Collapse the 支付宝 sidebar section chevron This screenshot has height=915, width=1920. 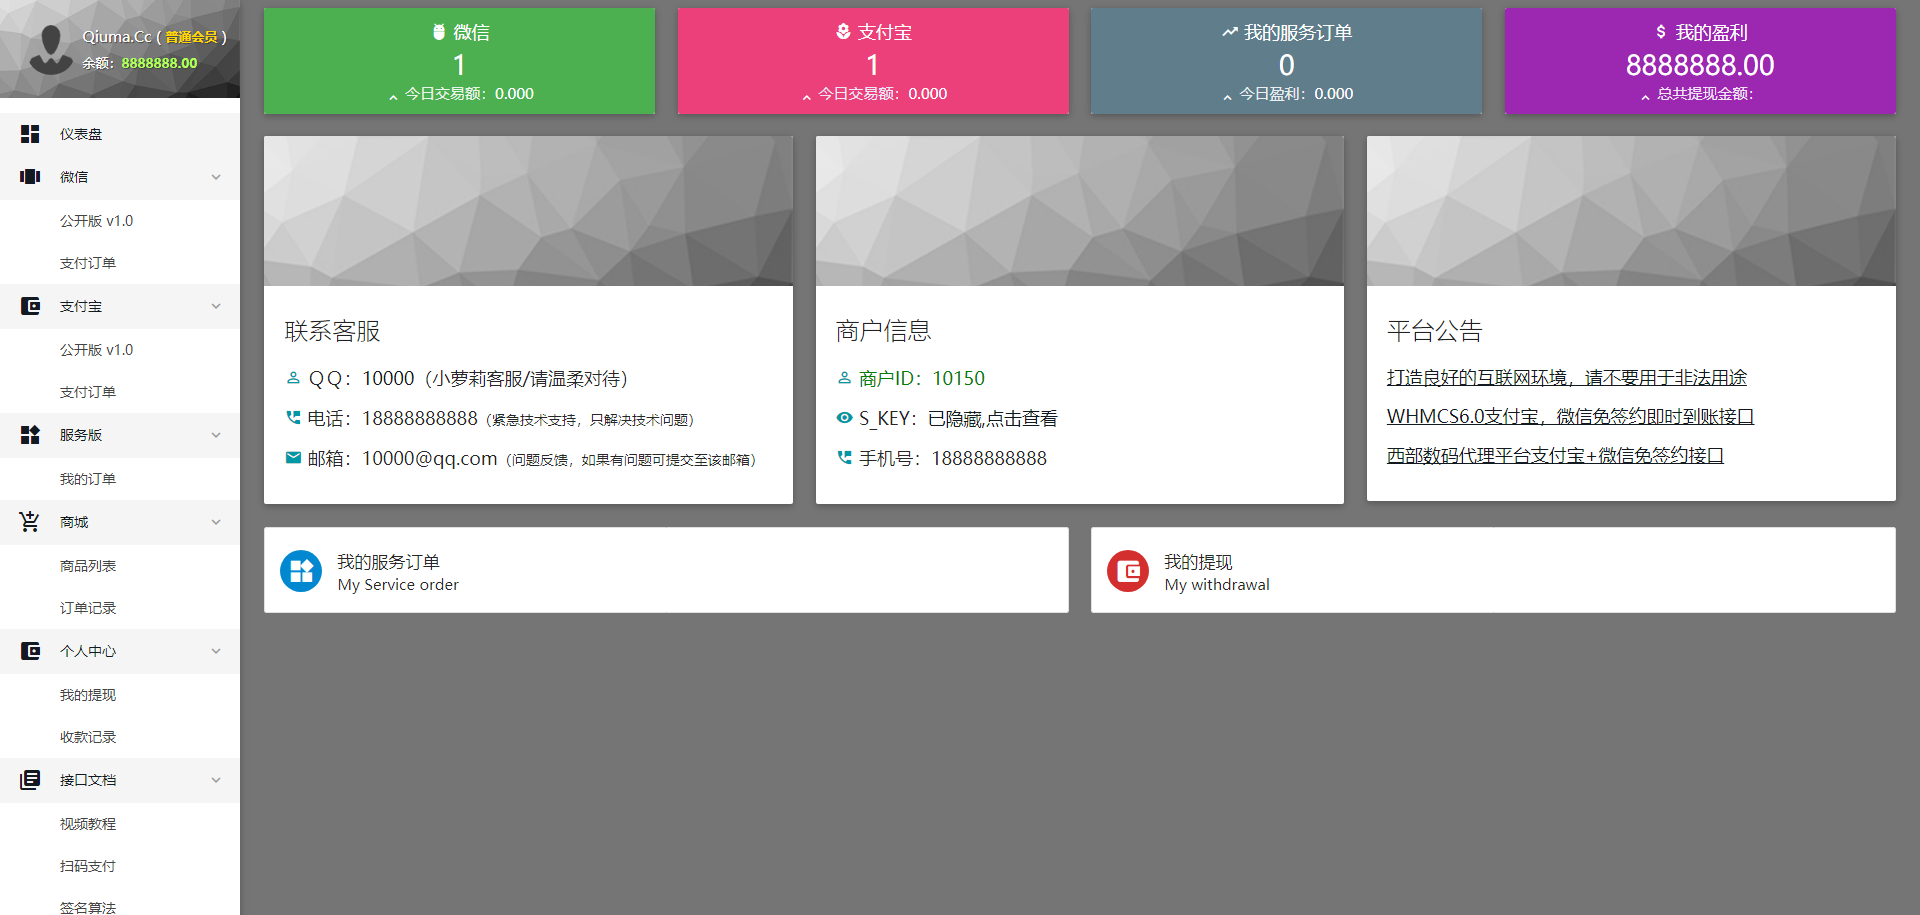pyautogui.click(x=216, y=306)
